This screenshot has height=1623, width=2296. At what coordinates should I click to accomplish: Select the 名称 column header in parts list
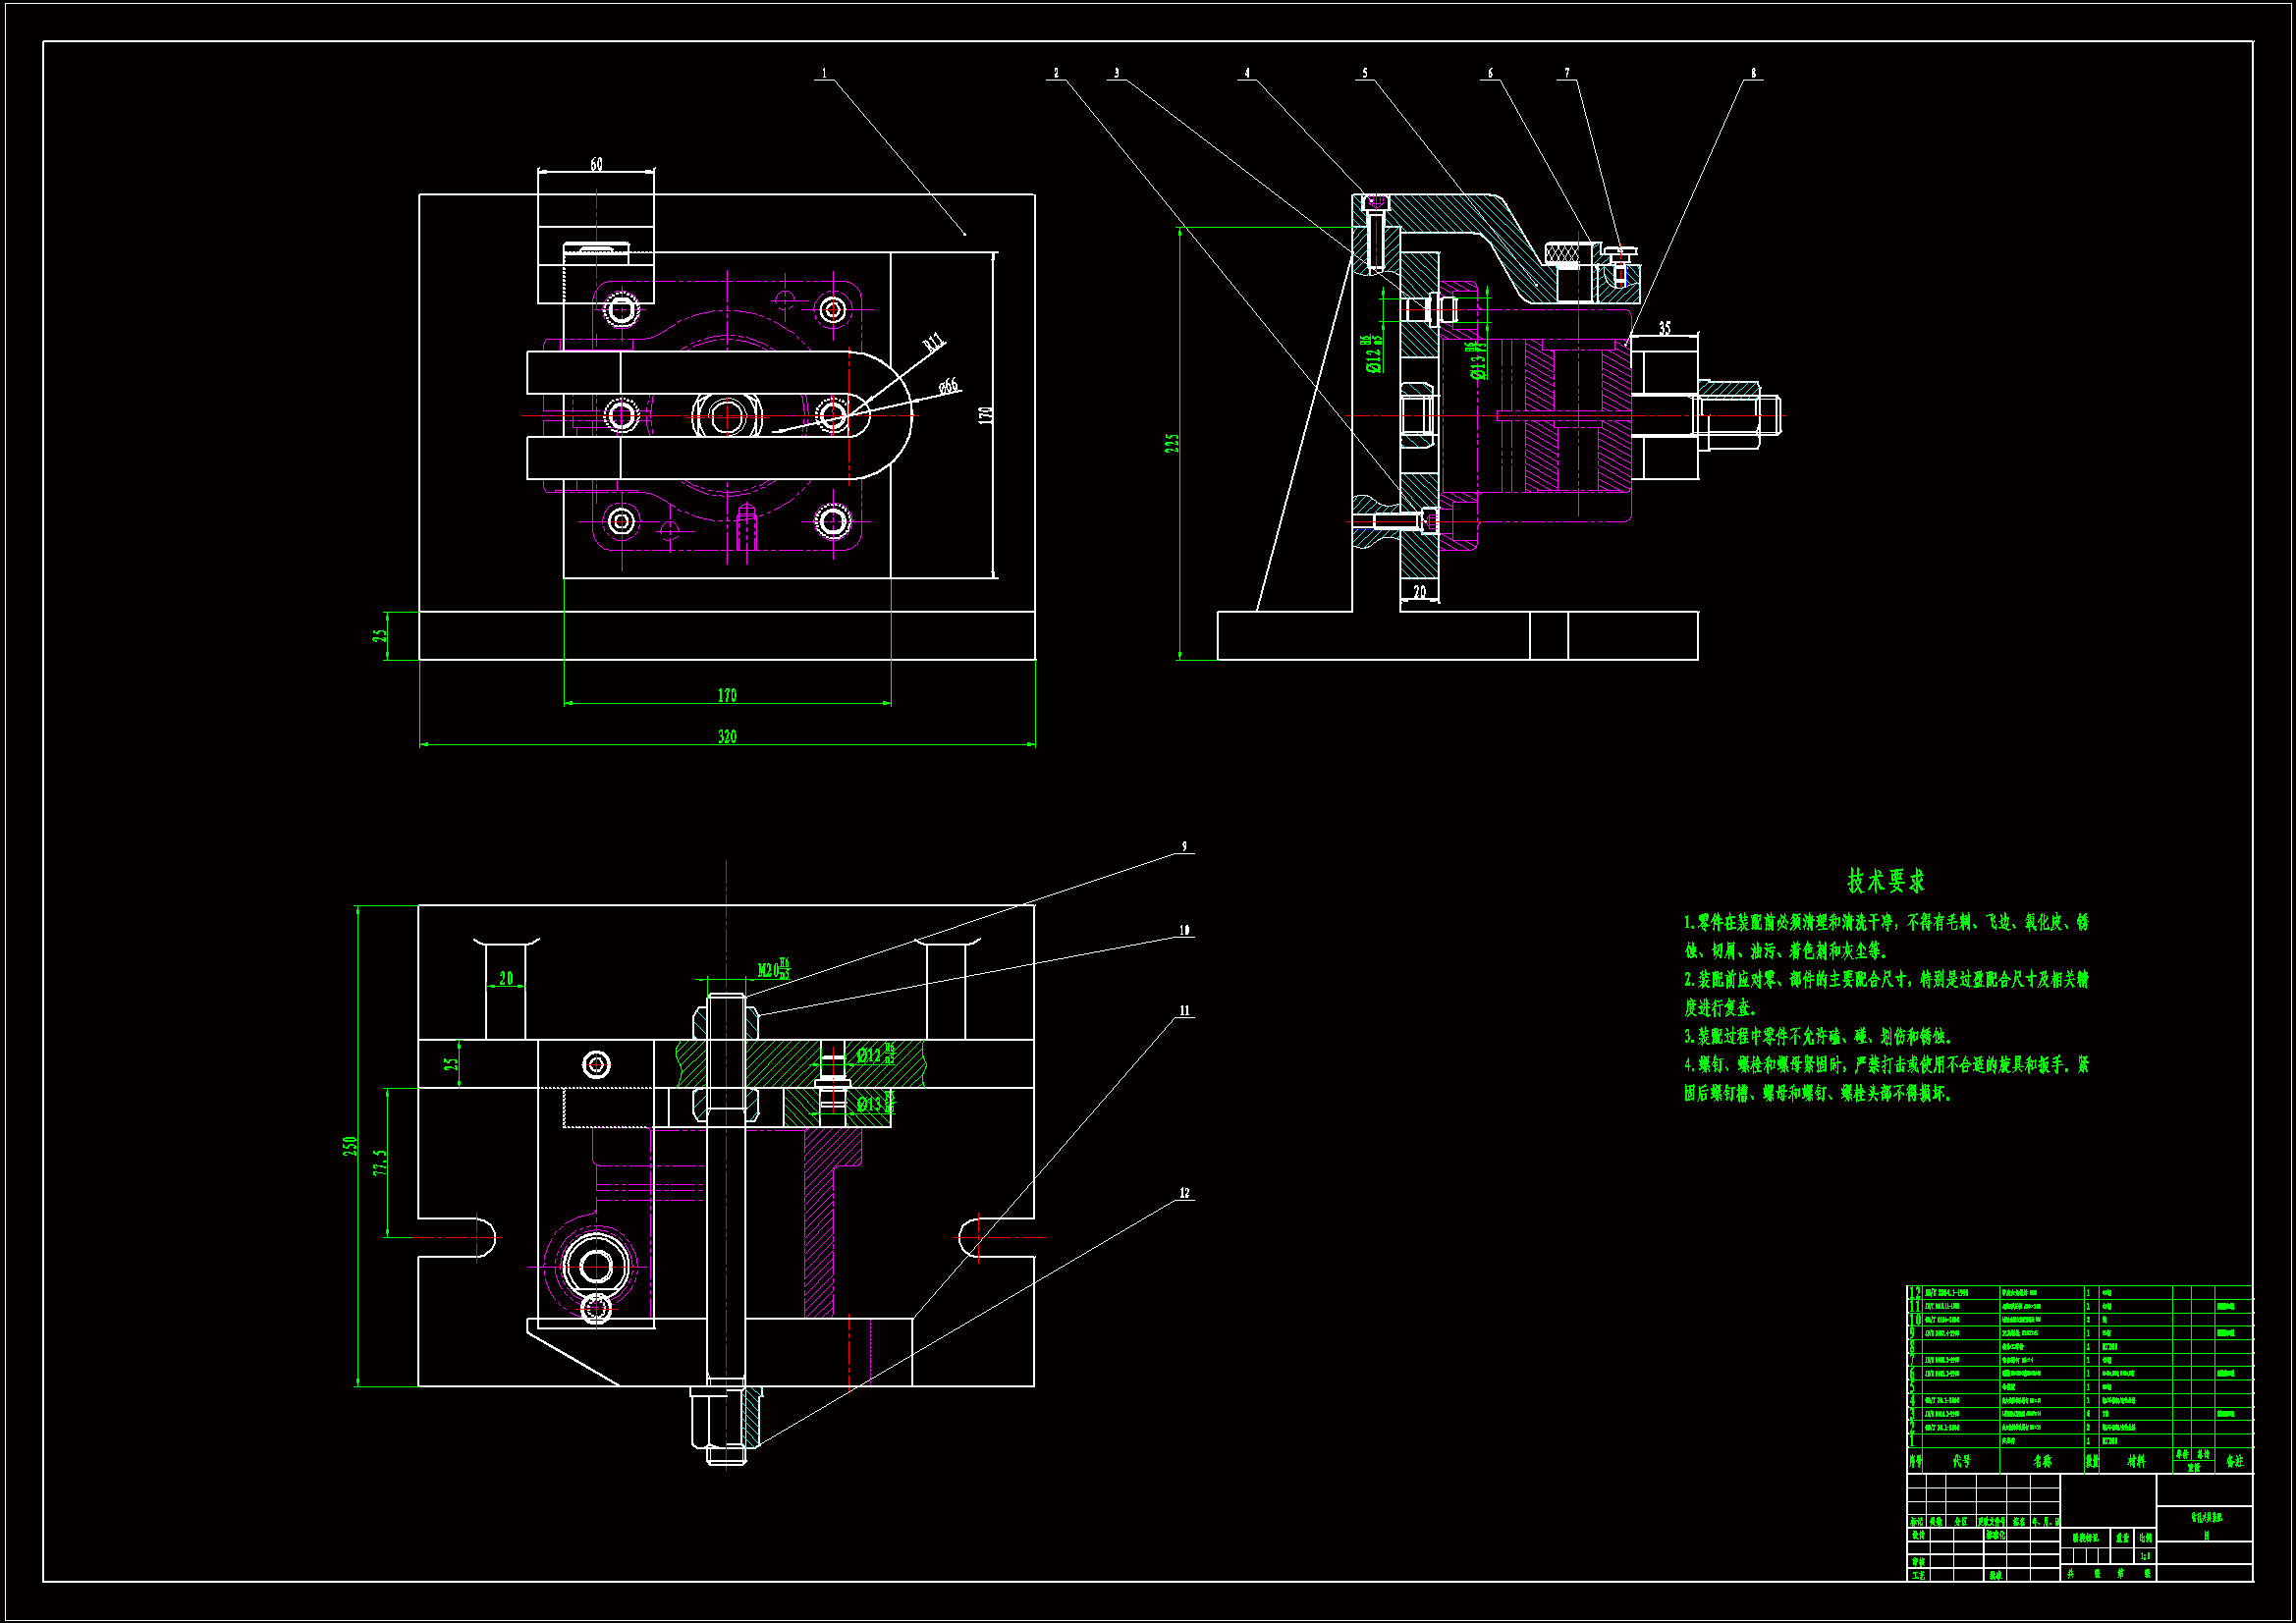click(x=2042, y=1461)
